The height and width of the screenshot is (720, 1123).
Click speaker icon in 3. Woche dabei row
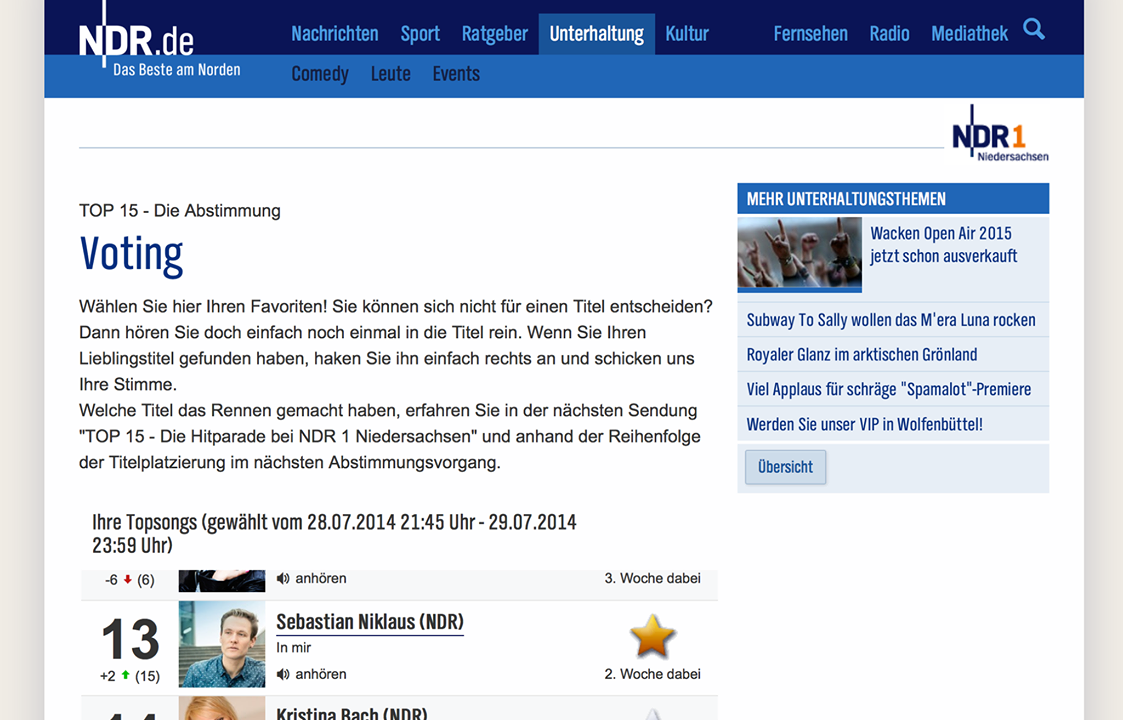pos(283,578)
